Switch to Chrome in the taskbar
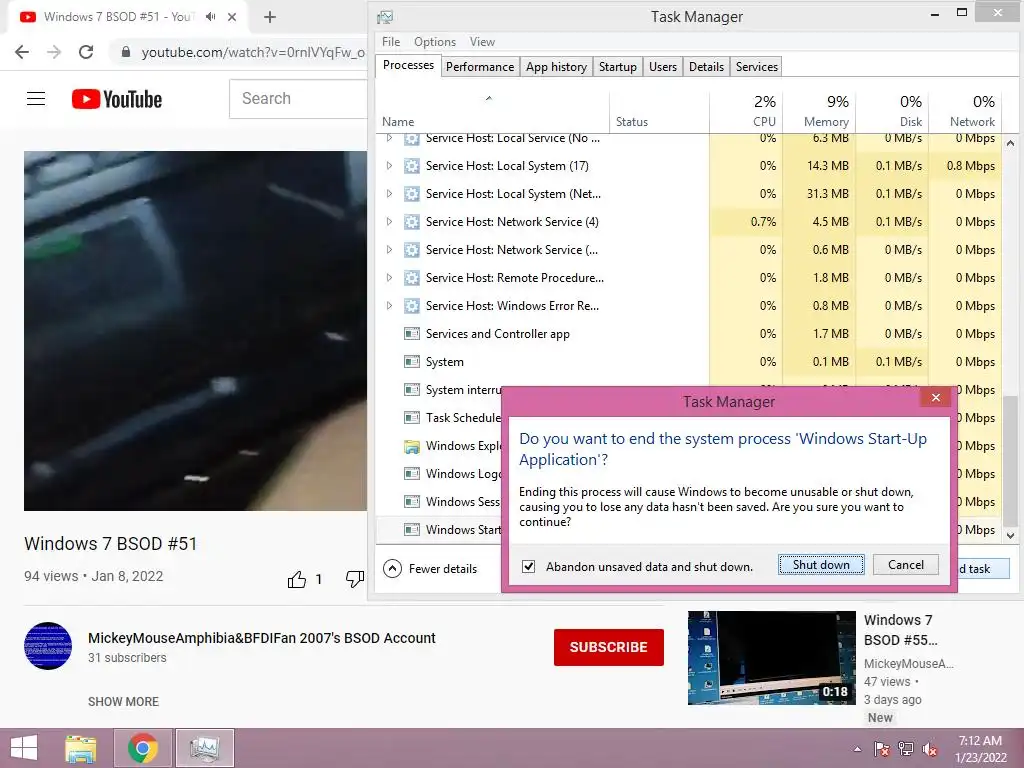This screenshot has width=1024, height=768. coord(143,748)
